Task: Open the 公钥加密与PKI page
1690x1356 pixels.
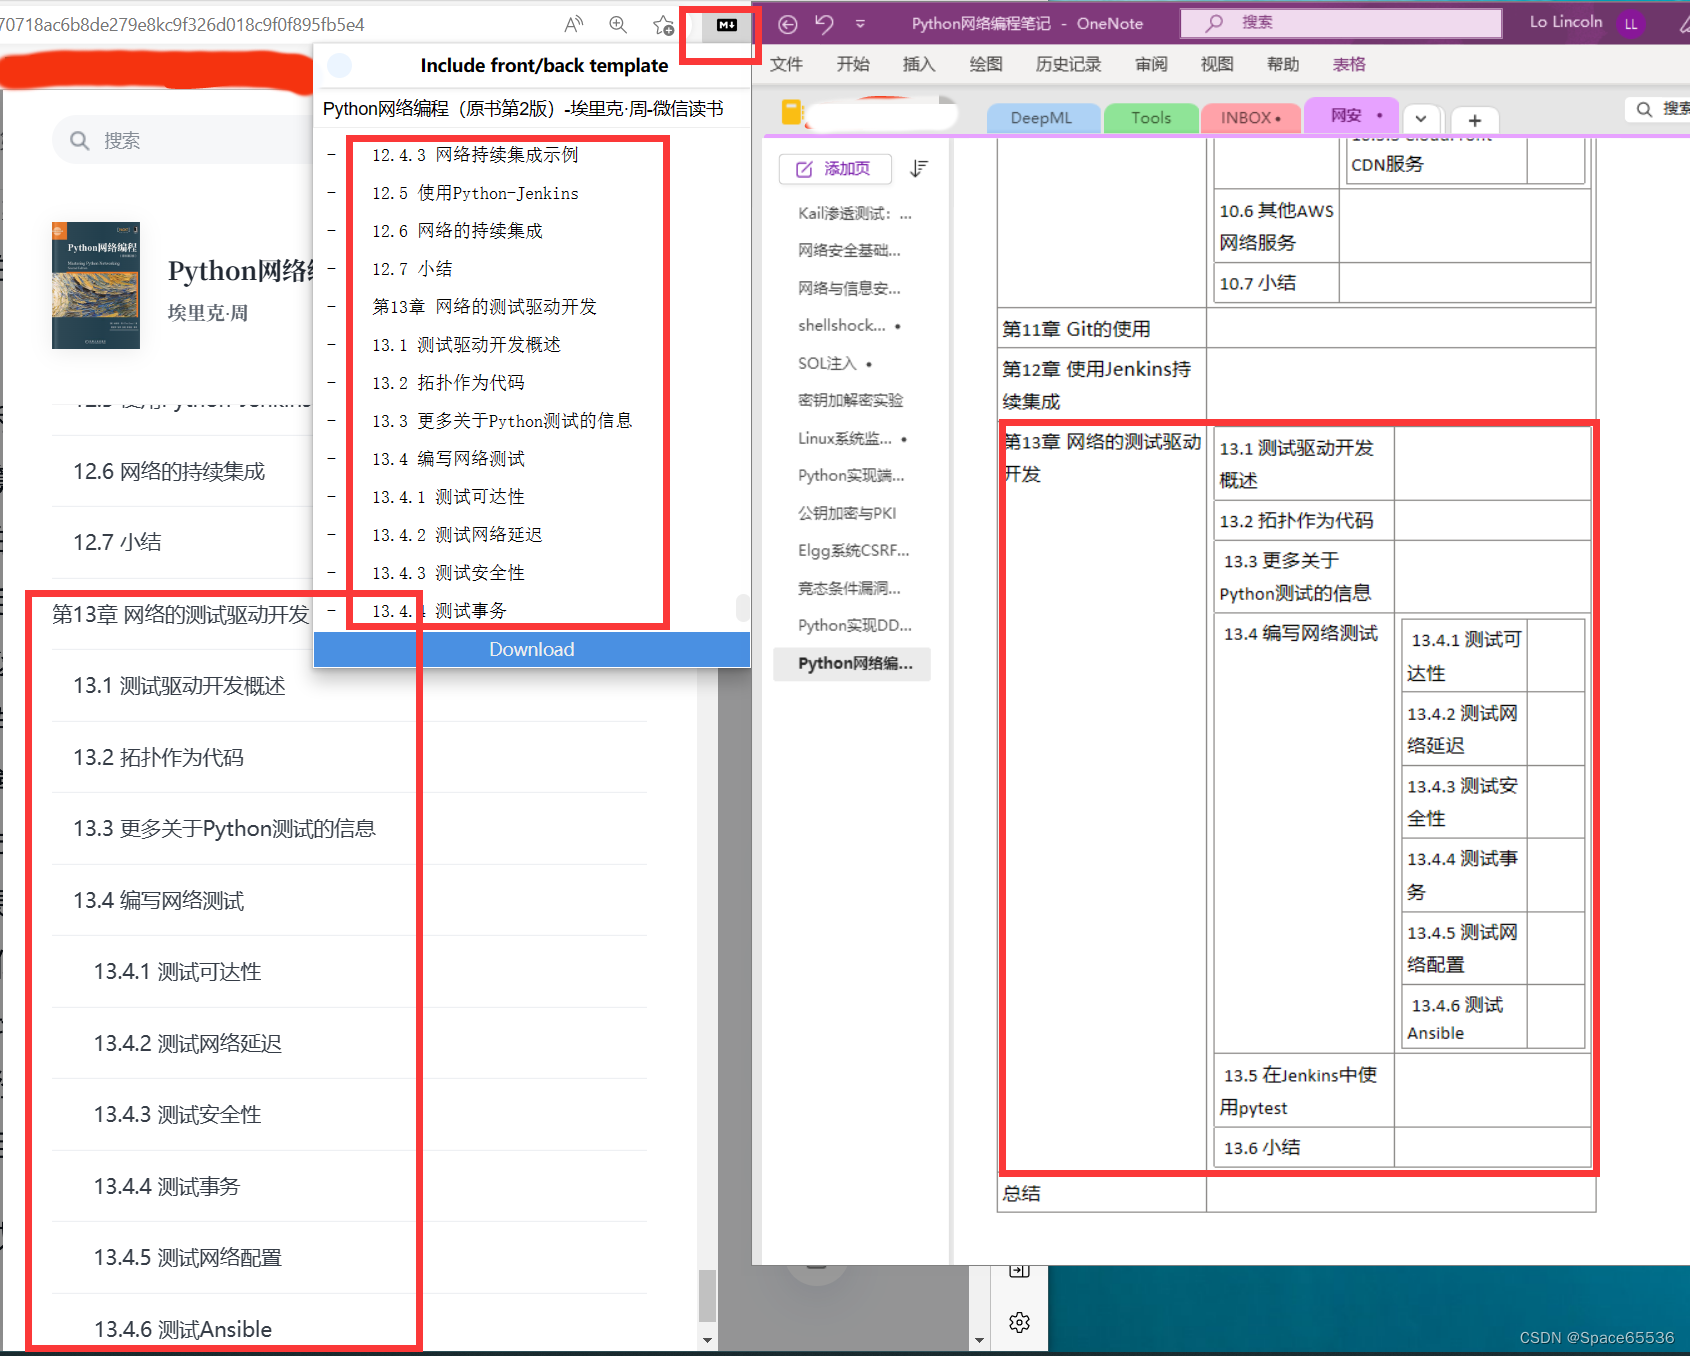Action: [847, 513]
